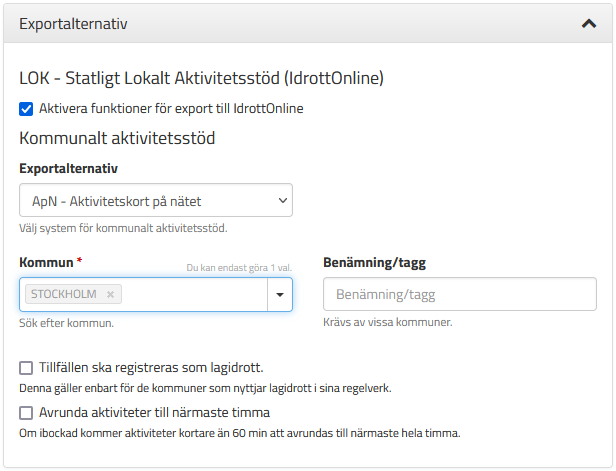Click the Kommun field label

[x=46, y=262]
